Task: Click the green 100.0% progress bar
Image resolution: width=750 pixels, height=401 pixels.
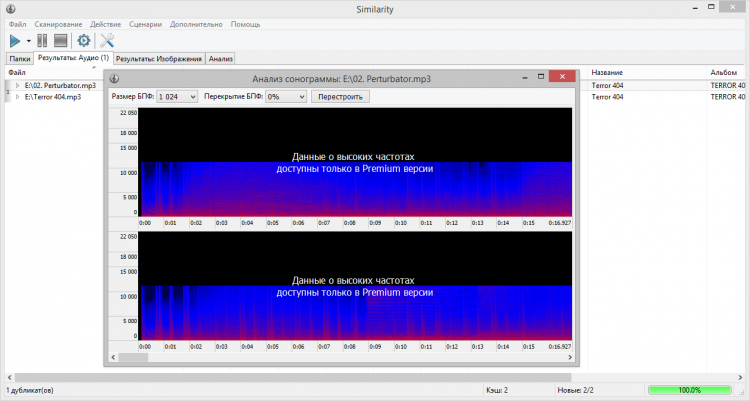Action: tap(689, 389)
